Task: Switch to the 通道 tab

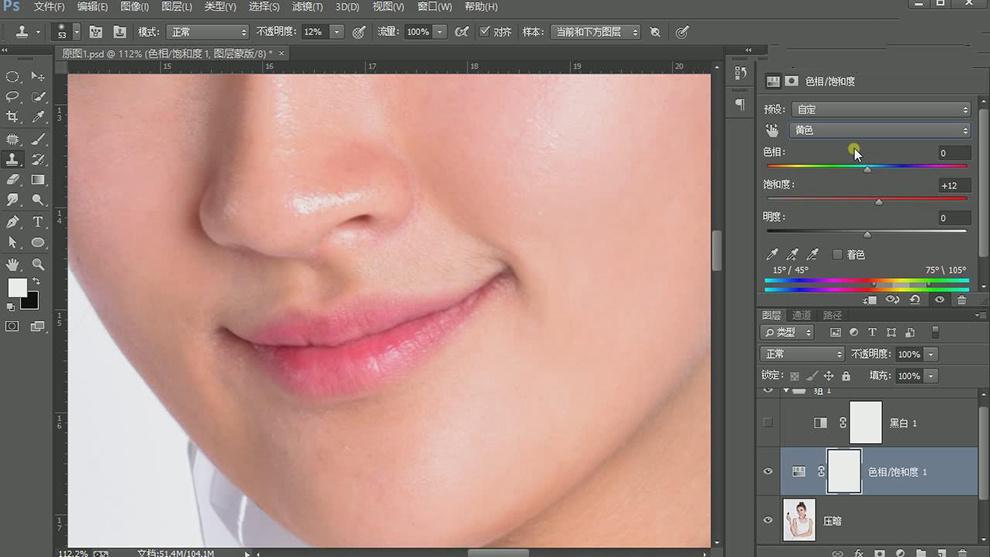Action: coord(803,315)
